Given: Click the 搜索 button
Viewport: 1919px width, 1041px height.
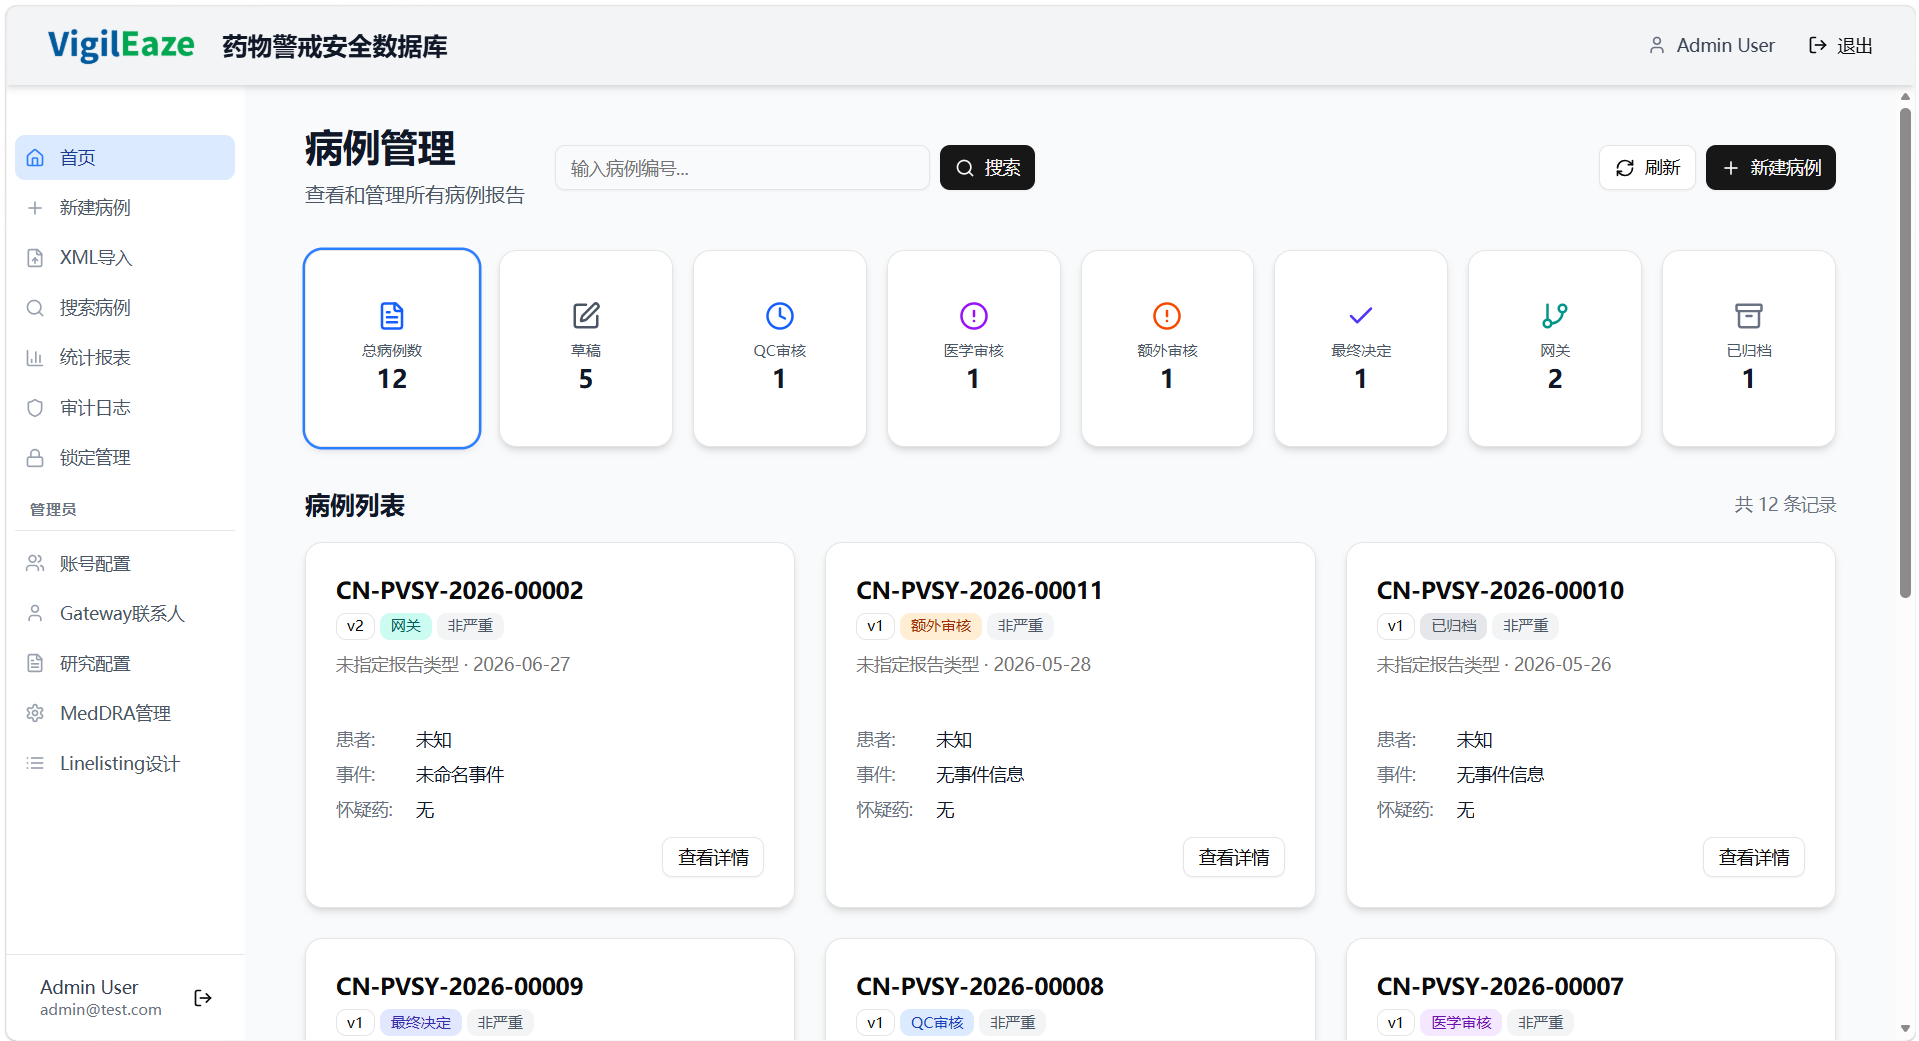Looking at the screenshot, I should (x=987, y=168).
